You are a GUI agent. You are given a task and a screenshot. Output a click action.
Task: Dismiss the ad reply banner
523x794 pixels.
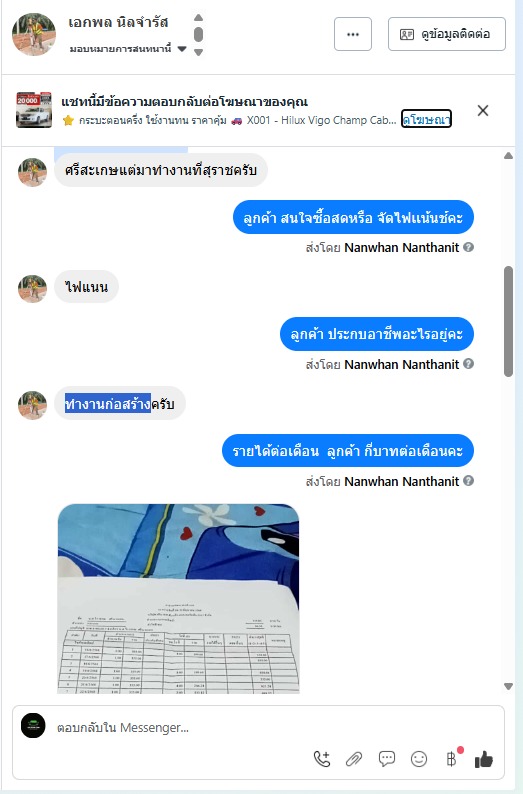point(483,110)
